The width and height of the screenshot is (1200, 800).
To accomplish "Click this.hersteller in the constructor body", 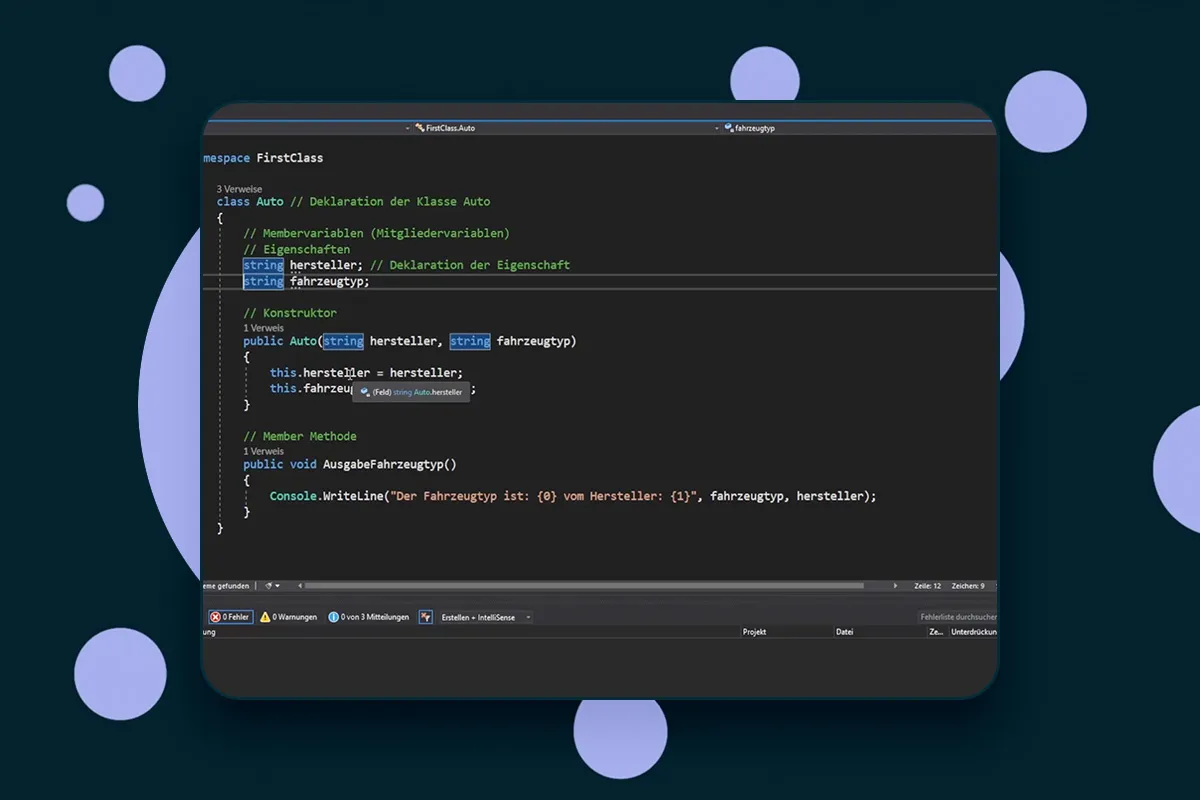I will [x=320, y=373].
